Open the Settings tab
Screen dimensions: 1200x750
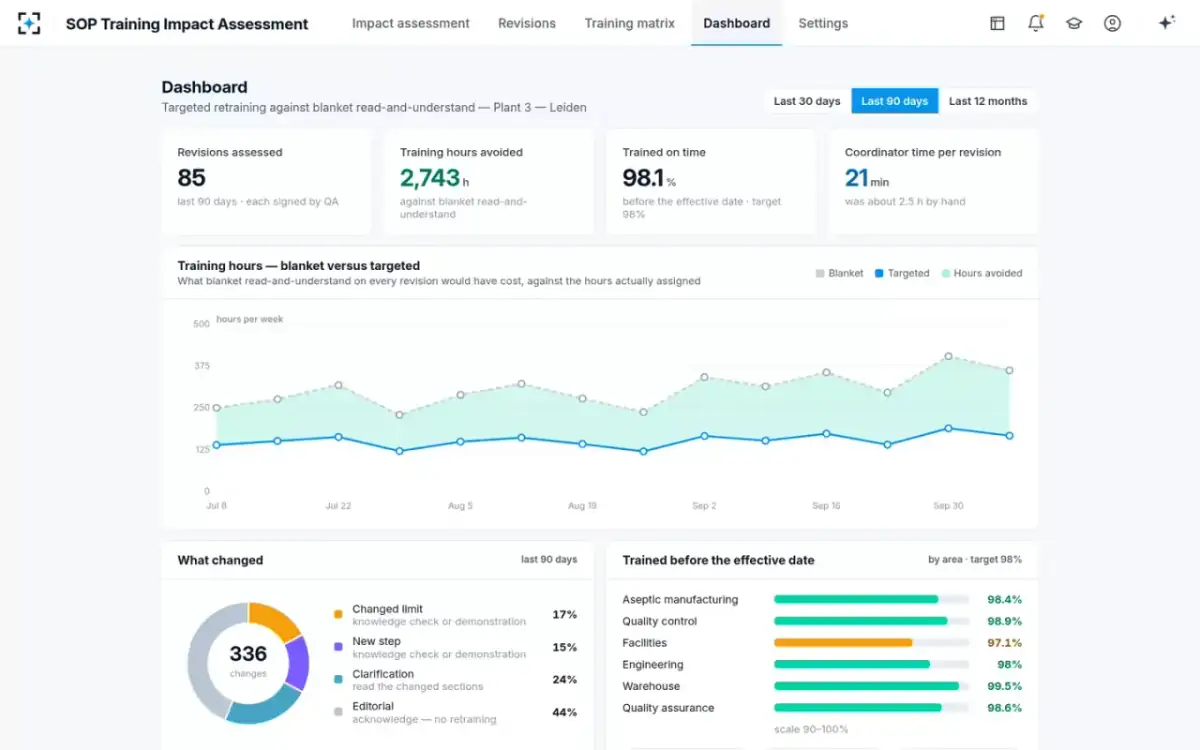pyautogui.click(x=823, y=23)
